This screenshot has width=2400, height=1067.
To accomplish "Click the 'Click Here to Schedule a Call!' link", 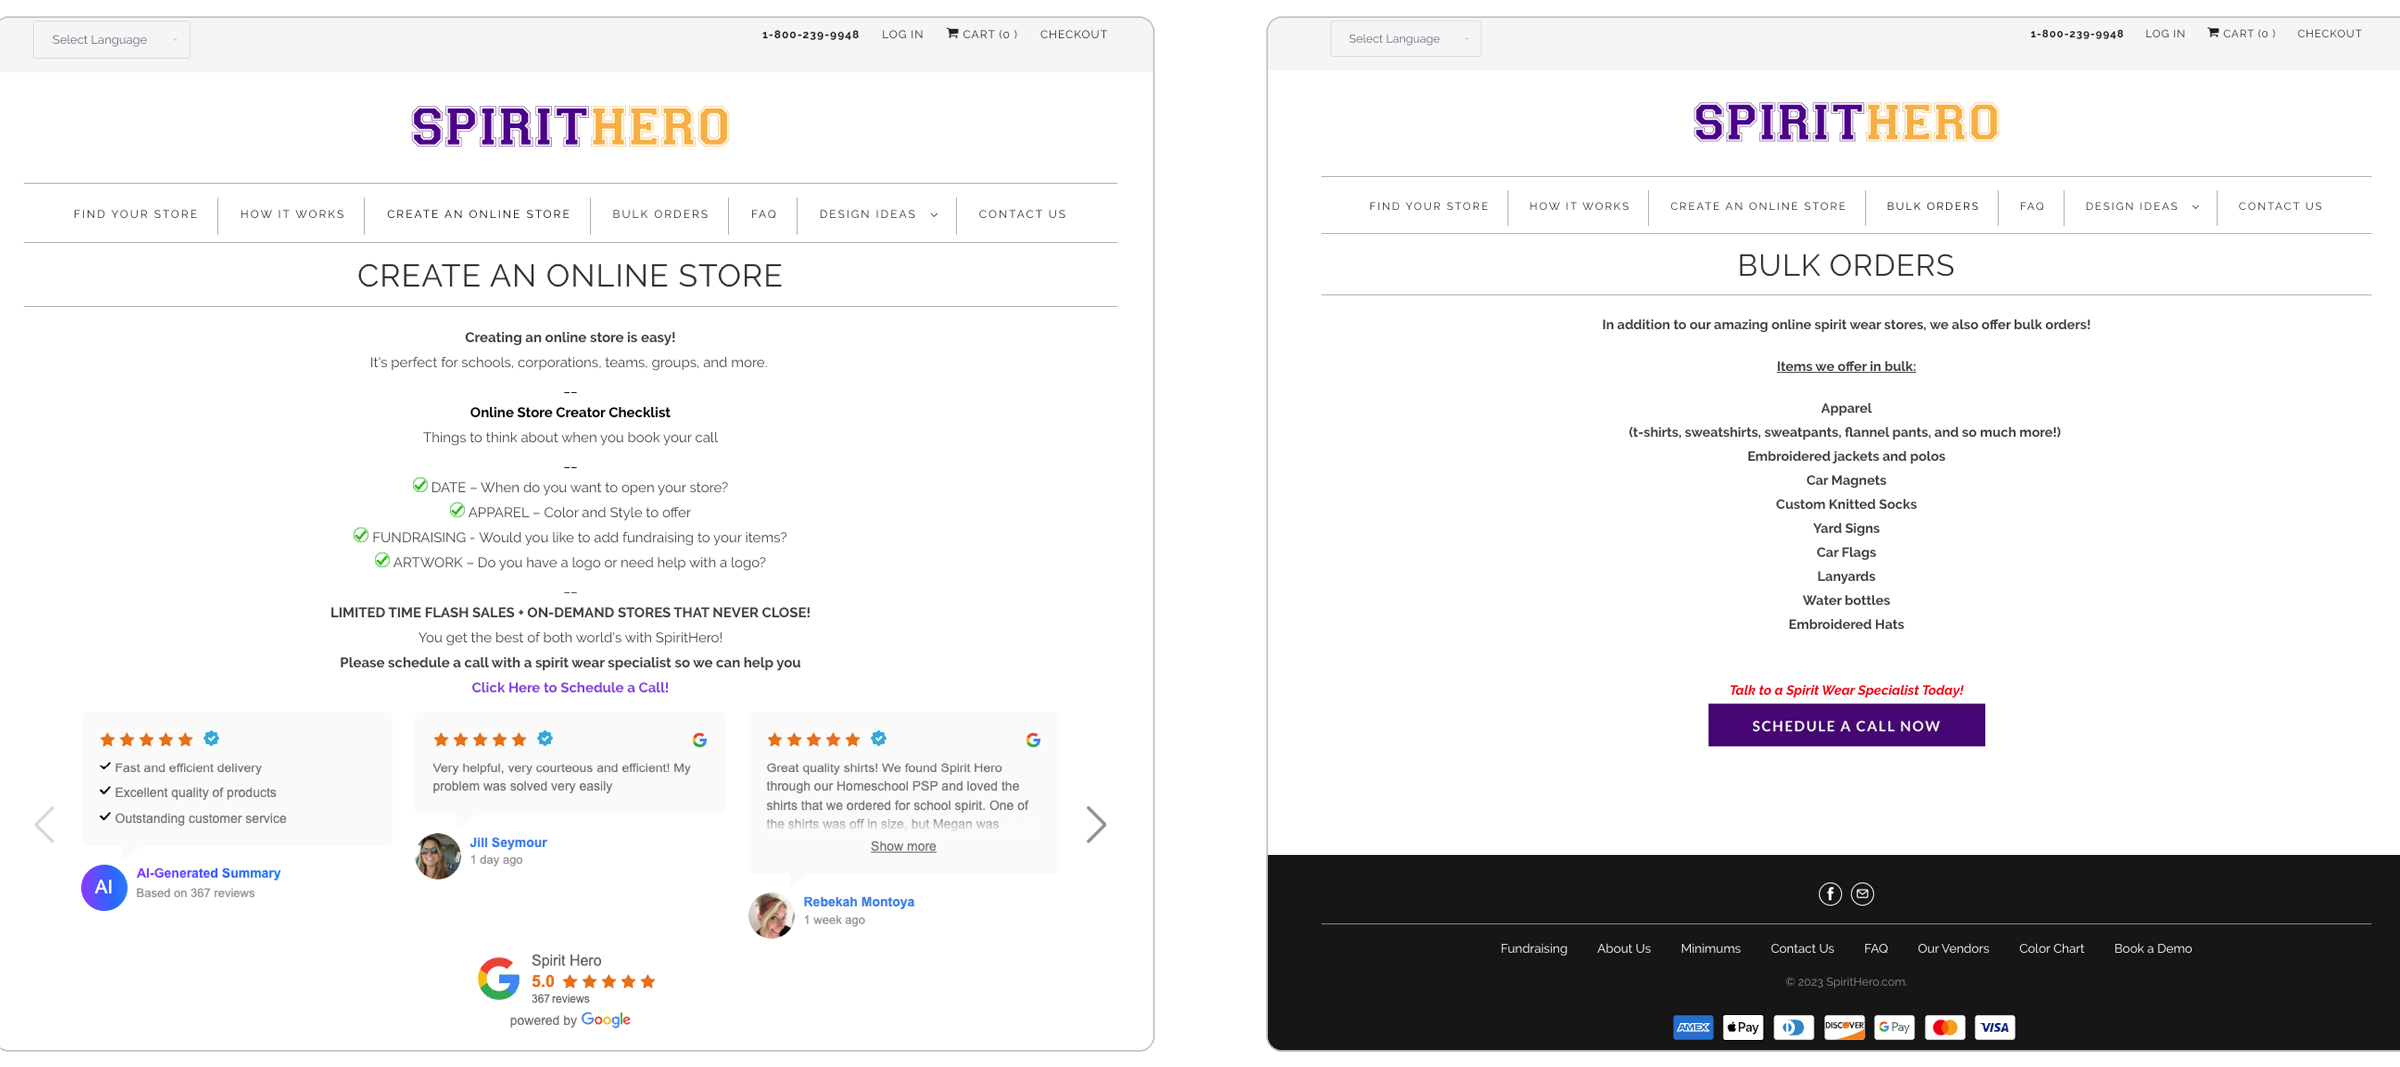I will click(570, 688).
